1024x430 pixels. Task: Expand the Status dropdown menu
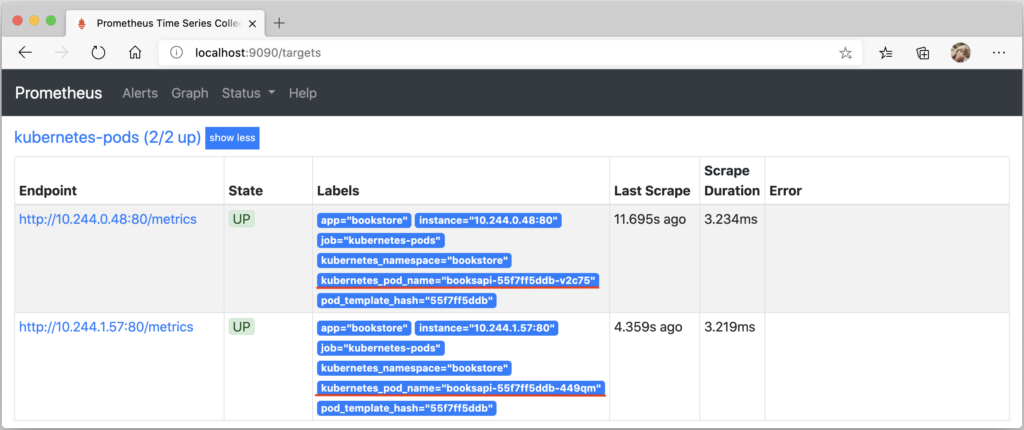click(x=248, y=93)
